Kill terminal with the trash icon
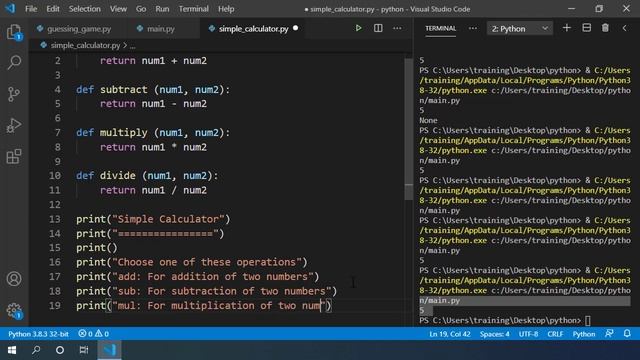 (x=605, y=28)
